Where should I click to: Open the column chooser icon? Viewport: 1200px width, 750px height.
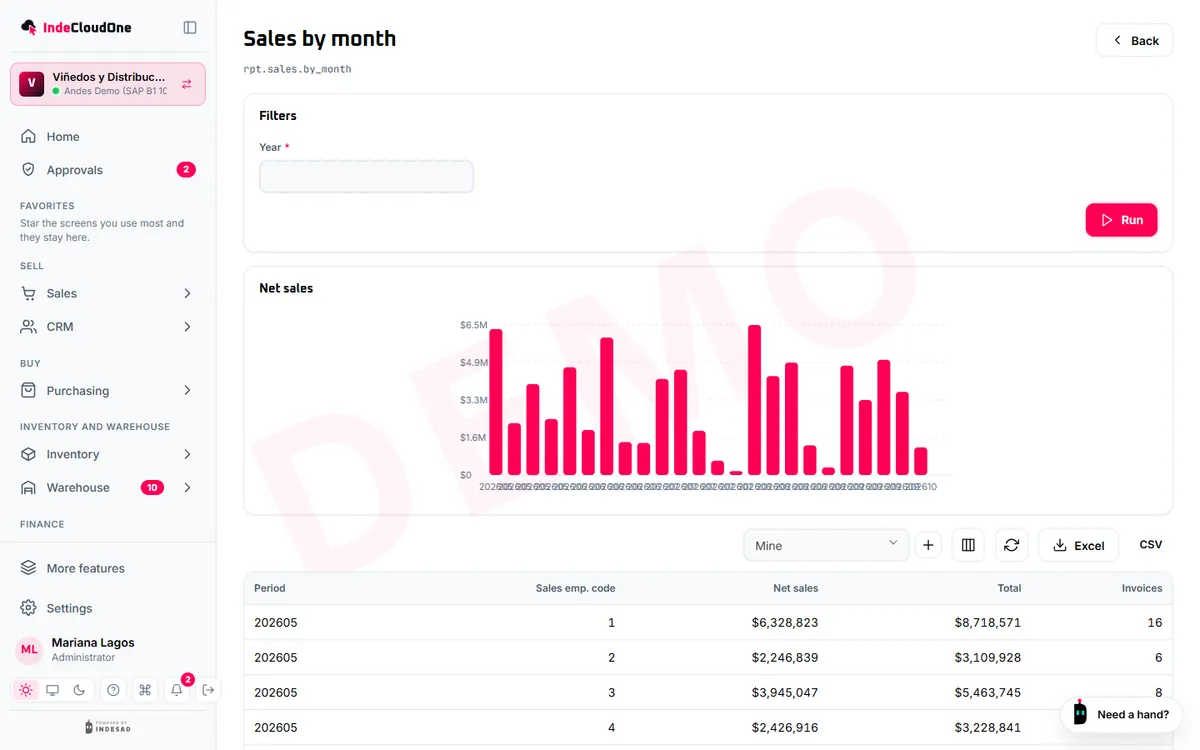tap(968, 545)
